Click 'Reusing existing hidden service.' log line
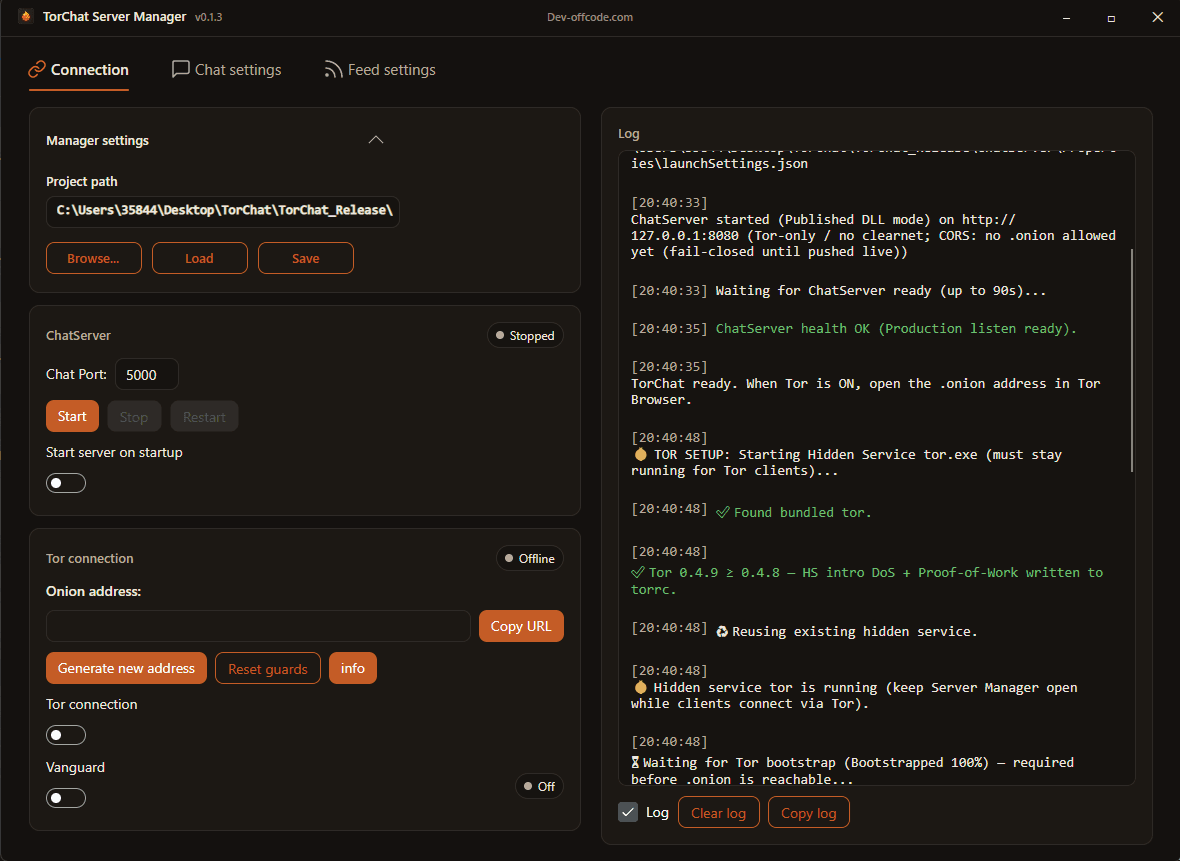Viewport: 1180px width, 861px height. pos(804,631)
